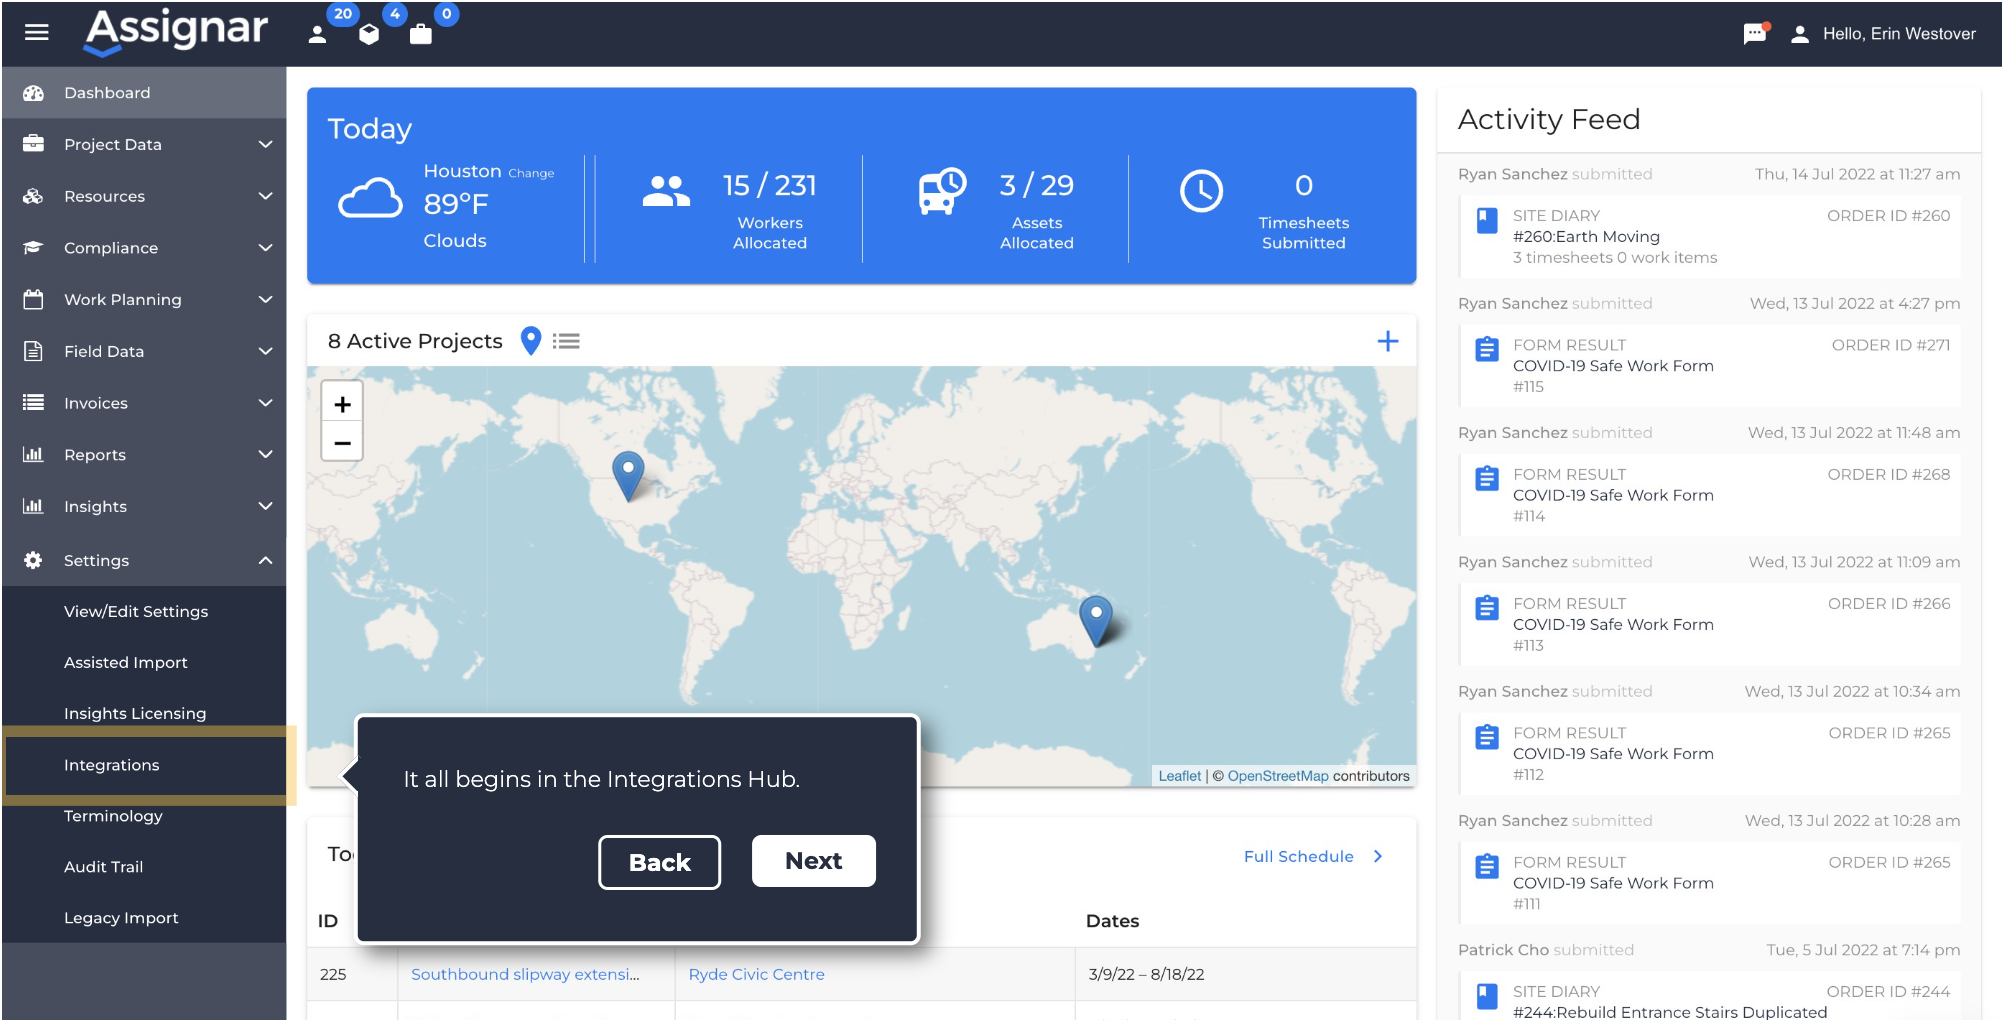The image size is (2002, 1020).
Task: Click the plus icon to add project
Action: click(x=1387, y=341)
